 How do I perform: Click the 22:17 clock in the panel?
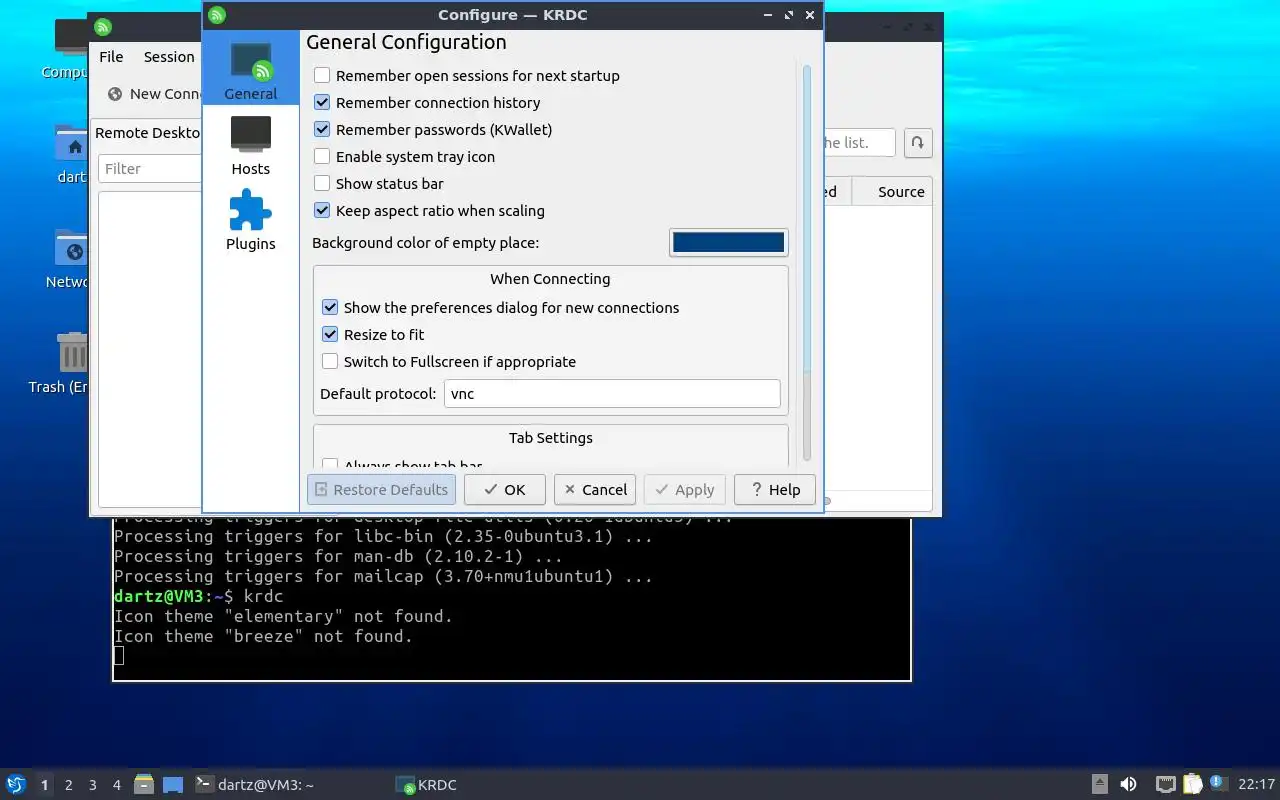click(1257, 785)
